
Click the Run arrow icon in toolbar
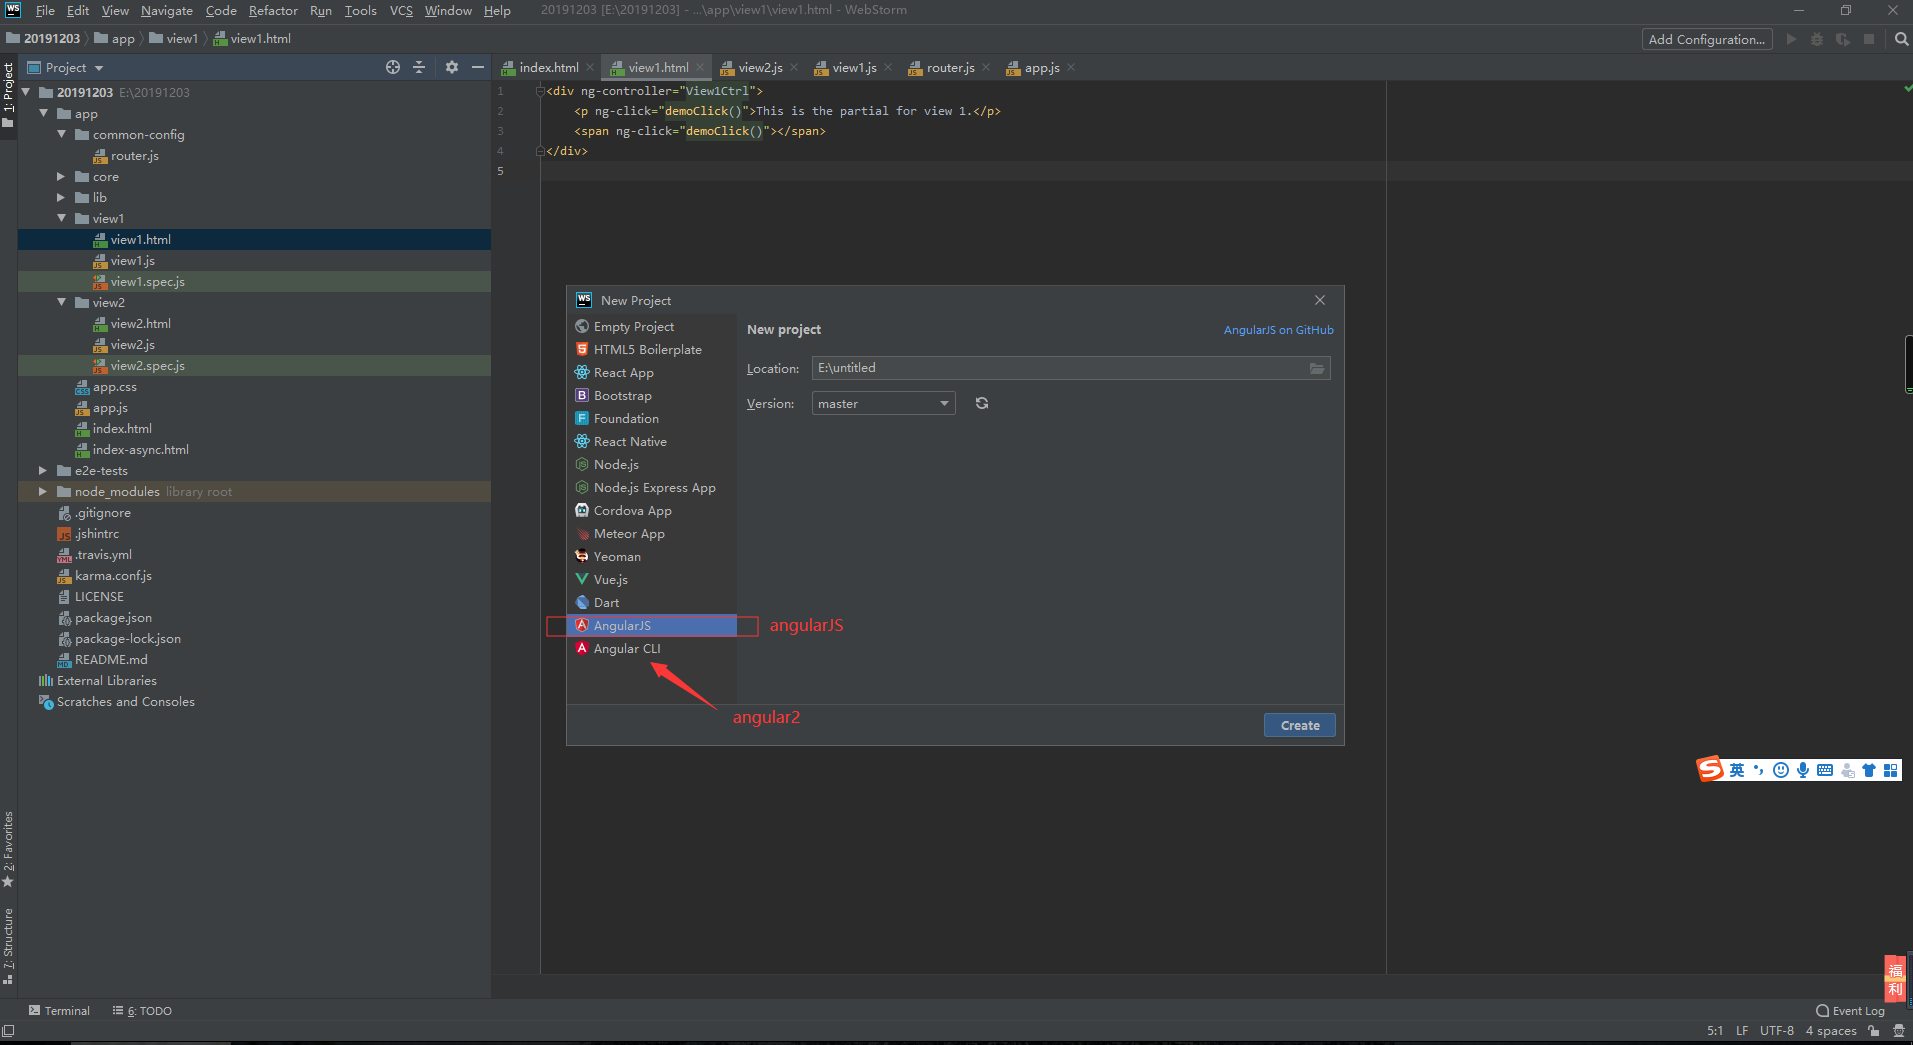point(1791,39)
